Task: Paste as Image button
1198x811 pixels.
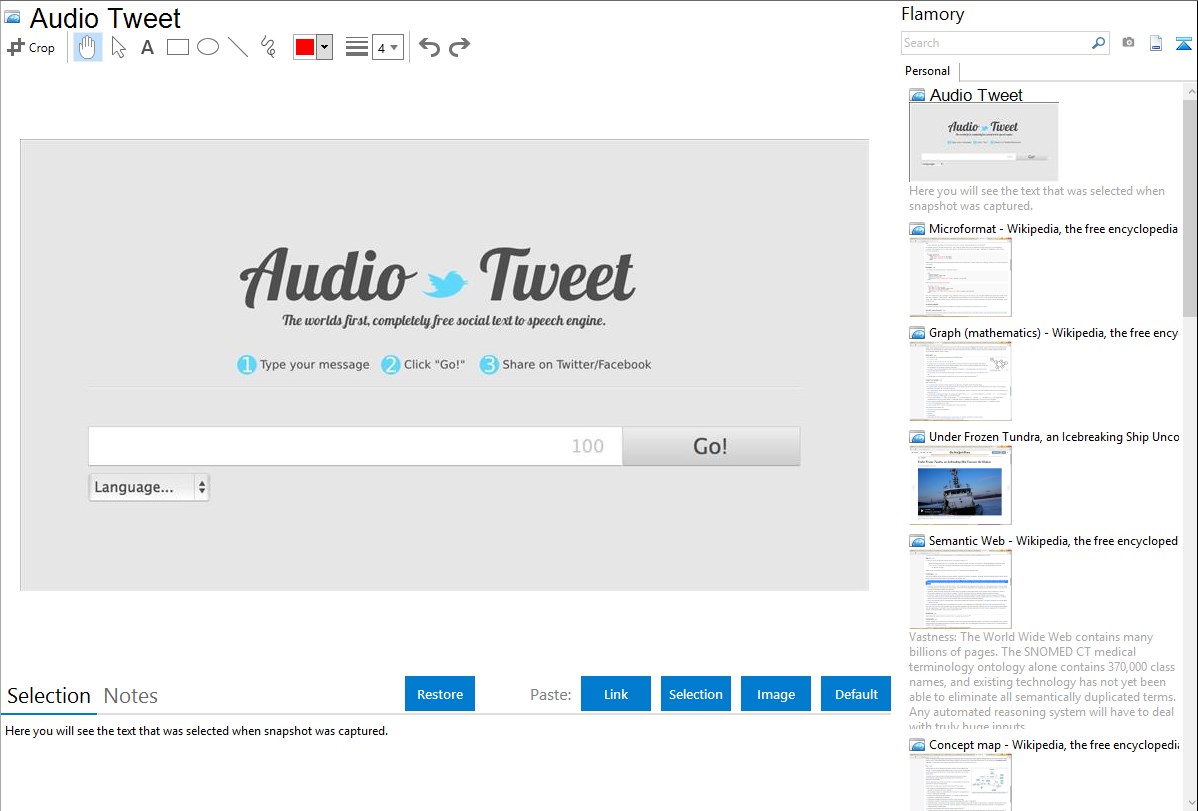Action: coord(775,694)
